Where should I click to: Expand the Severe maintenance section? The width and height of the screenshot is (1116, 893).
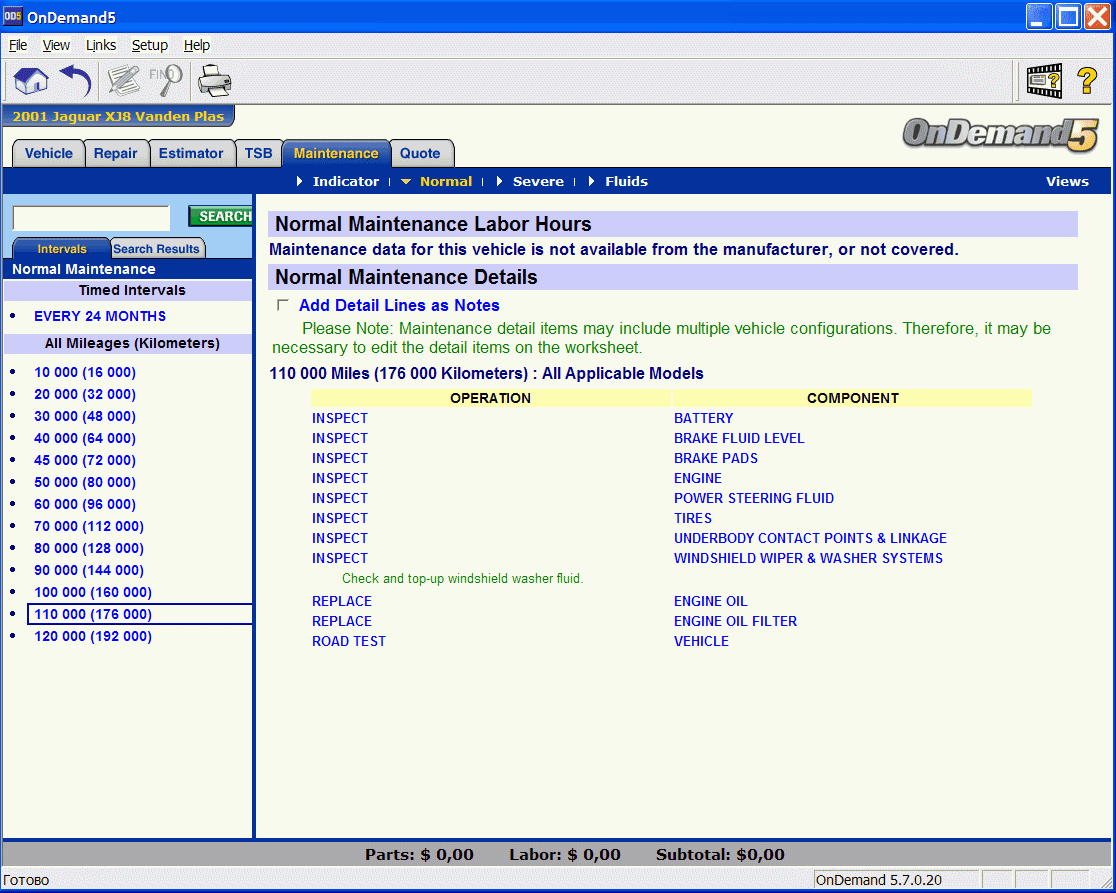pos(538,181)
